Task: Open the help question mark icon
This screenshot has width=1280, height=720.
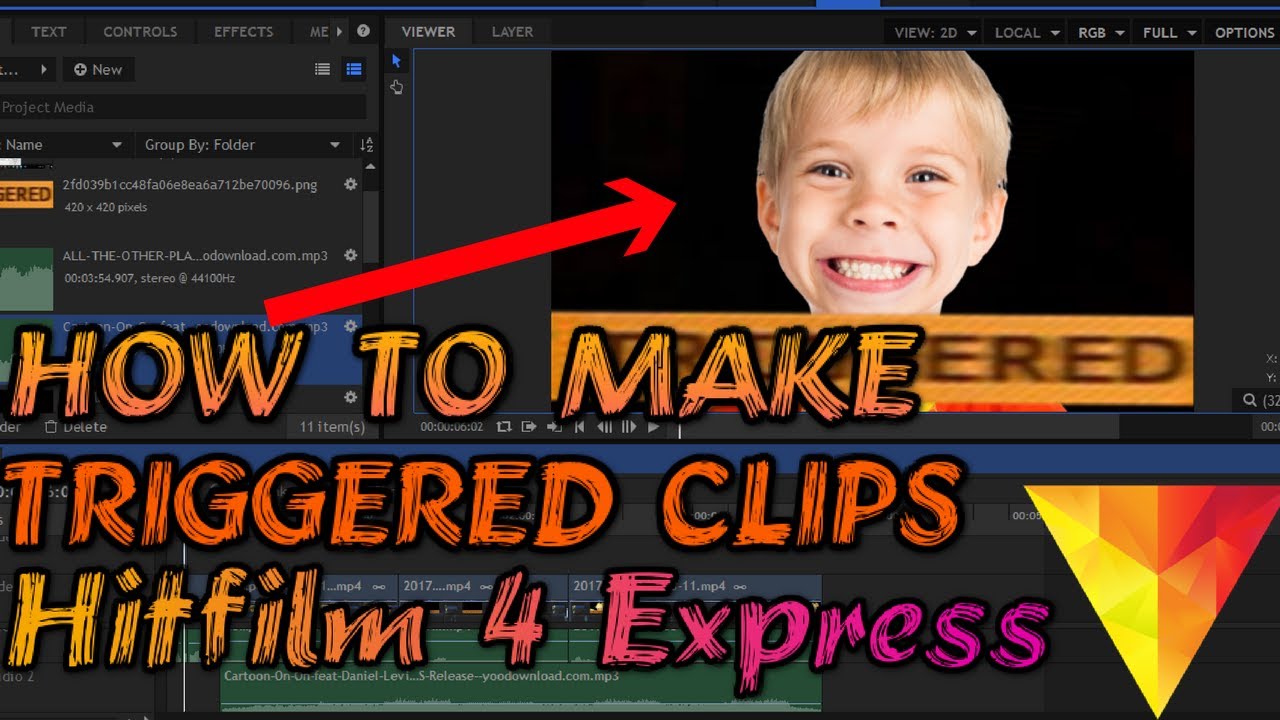Action: point(363,31)
